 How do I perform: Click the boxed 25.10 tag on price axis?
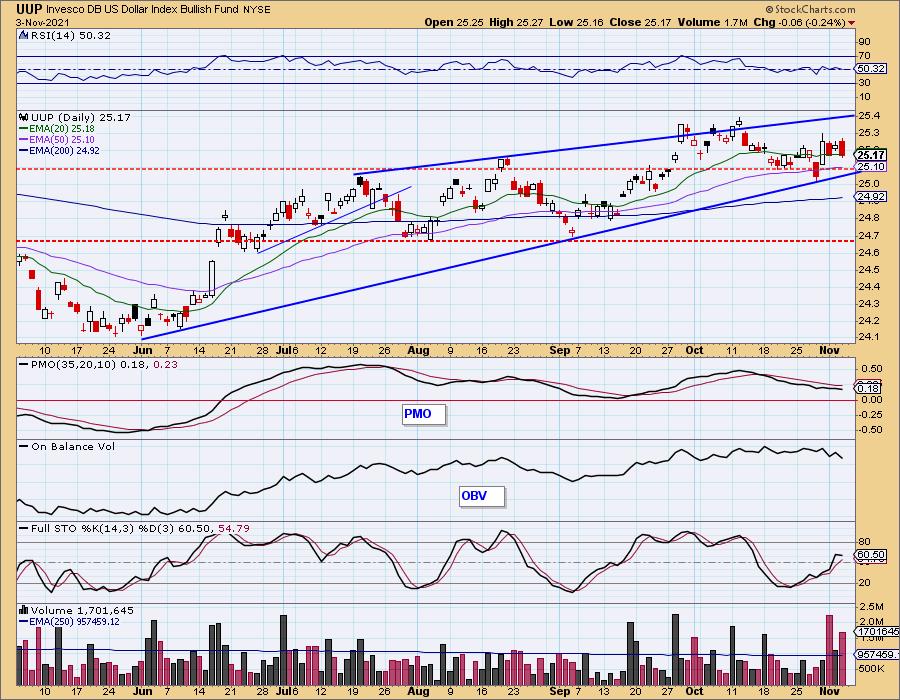(870, 166)
